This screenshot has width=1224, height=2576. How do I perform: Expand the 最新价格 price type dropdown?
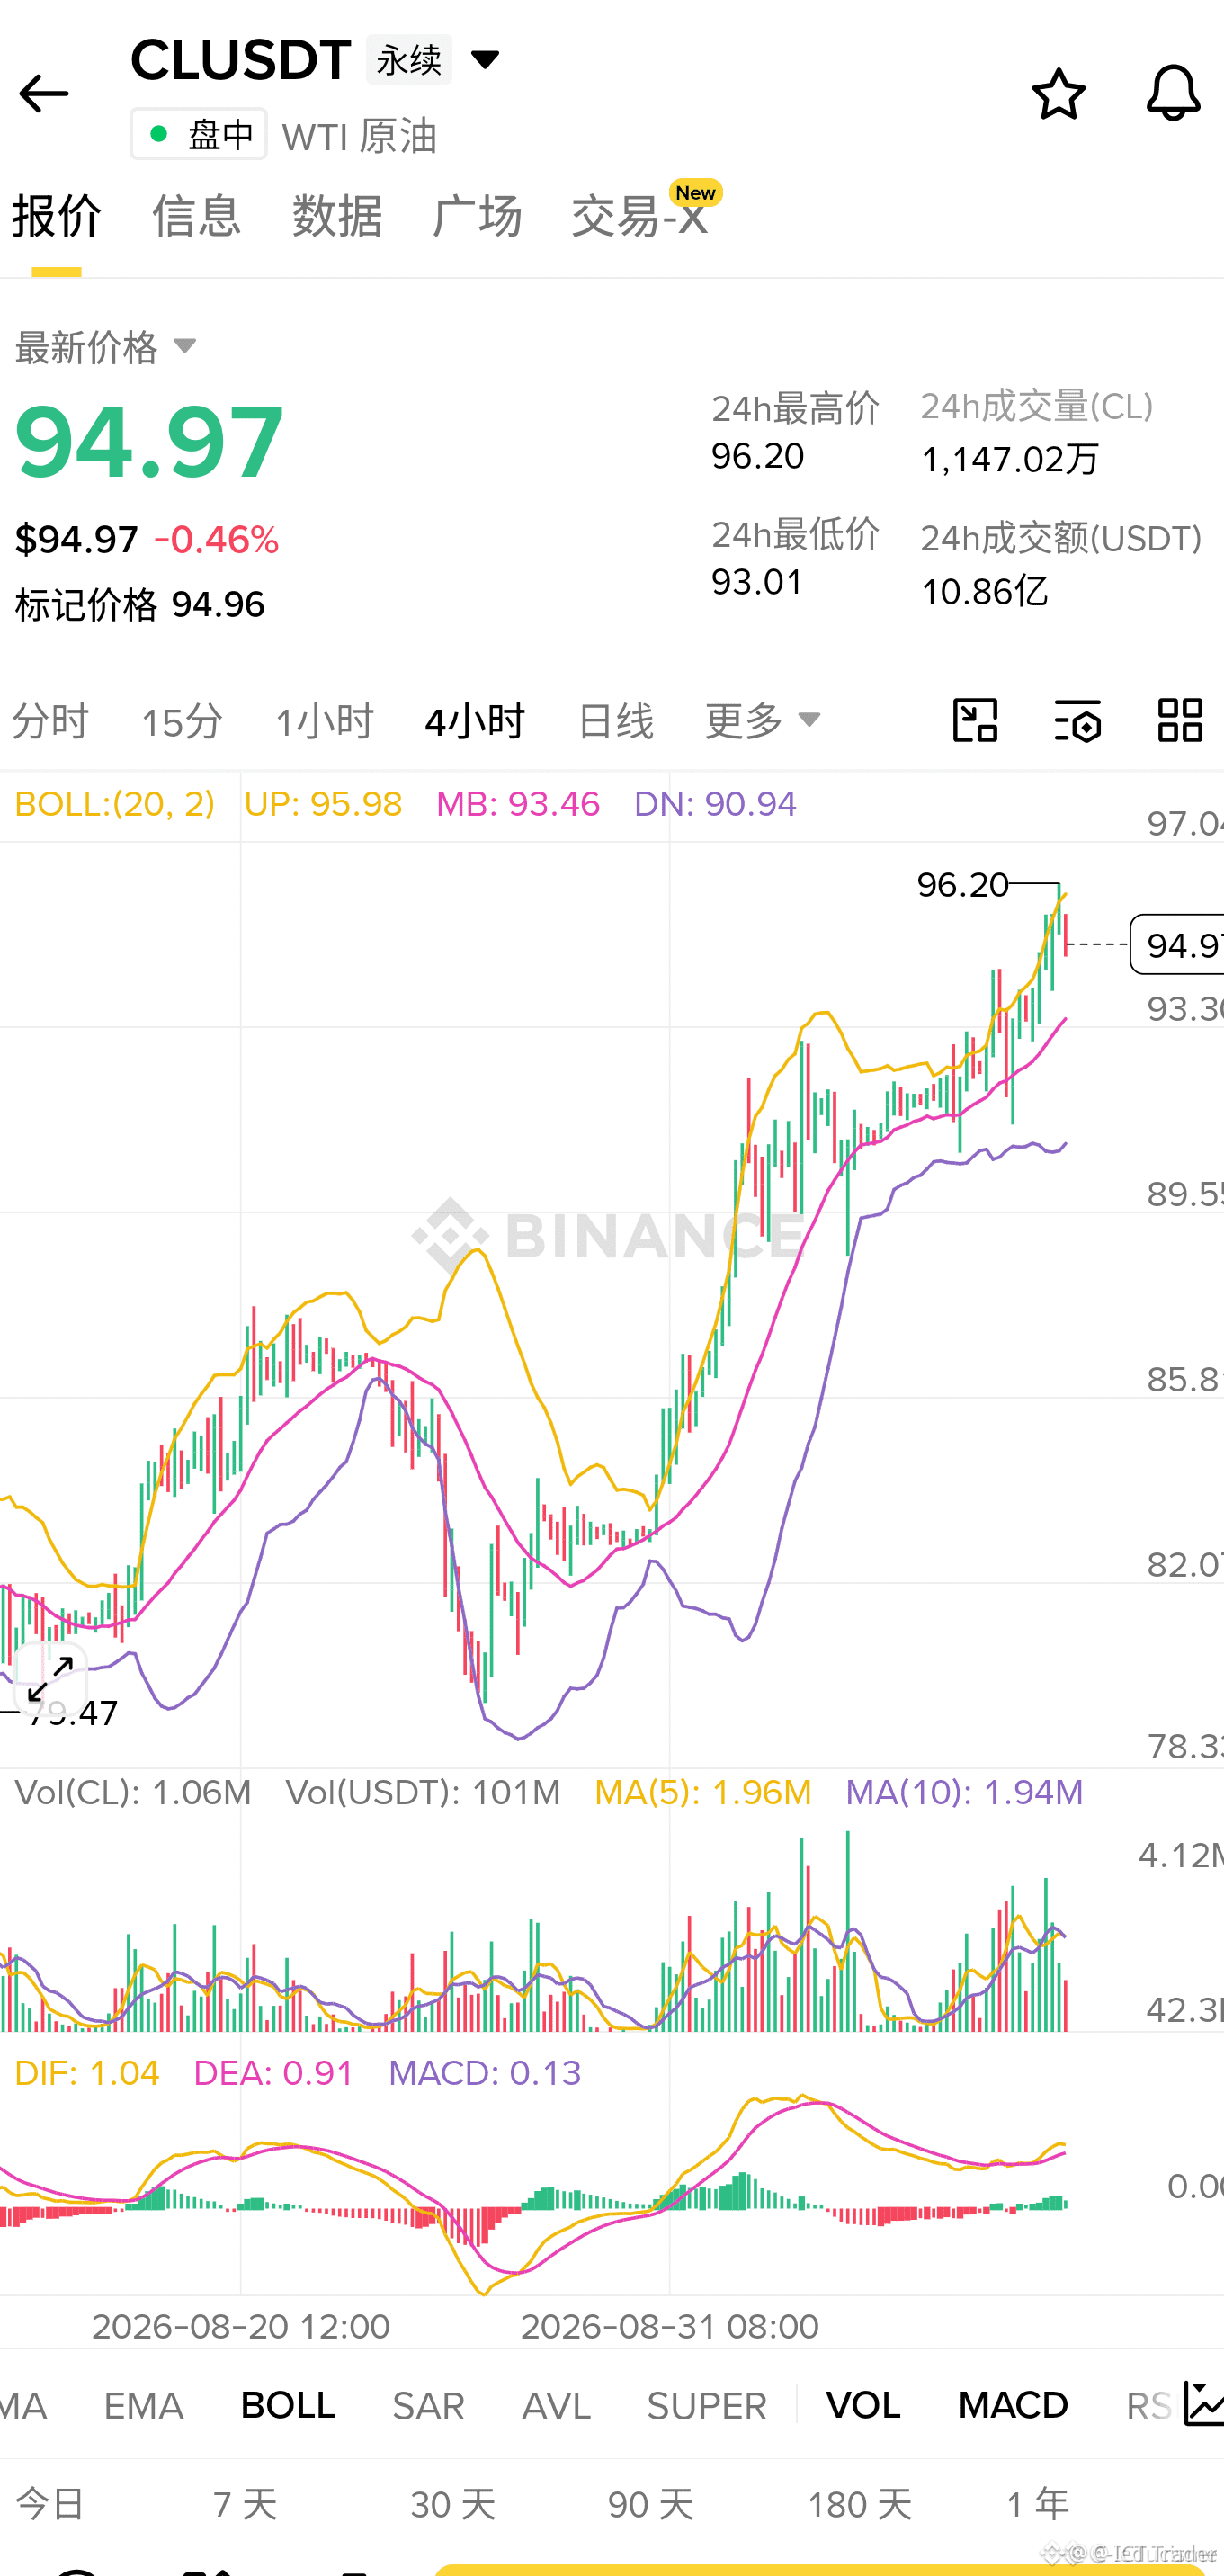pos(106,347)
